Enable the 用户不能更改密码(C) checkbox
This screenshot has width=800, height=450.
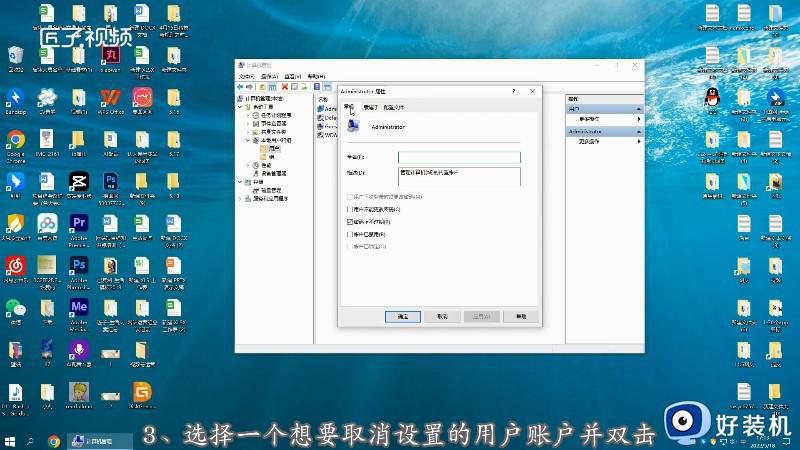click(x=350, y=209)
